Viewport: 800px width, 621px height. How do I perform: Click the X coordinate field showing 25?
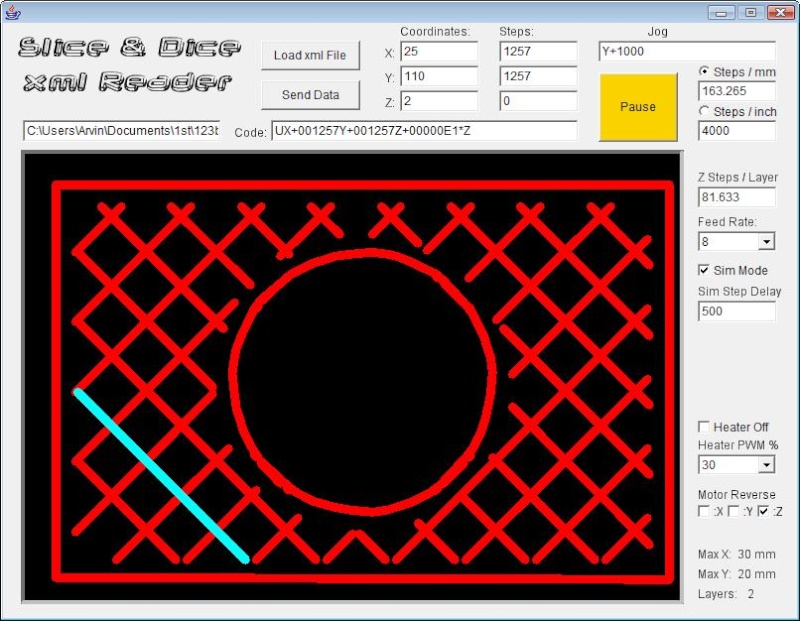click(439, 51)
